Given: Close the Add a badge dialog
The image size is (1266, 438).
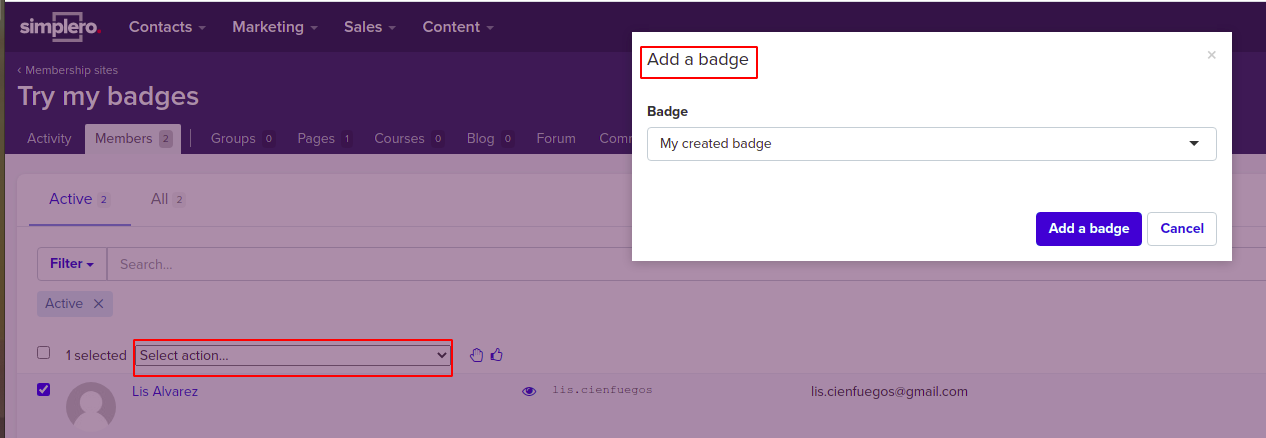Looking at the screenshot, I should pyautogui.click(x=1212, y=56).
